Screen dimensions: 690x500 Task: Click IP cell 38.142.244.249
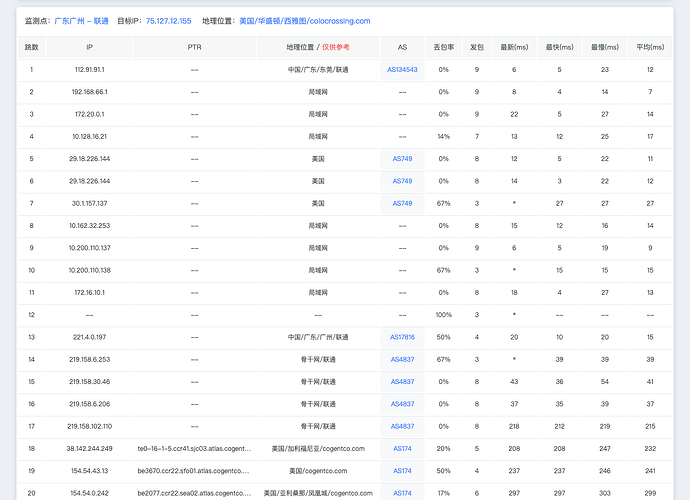tap(89, 449)
